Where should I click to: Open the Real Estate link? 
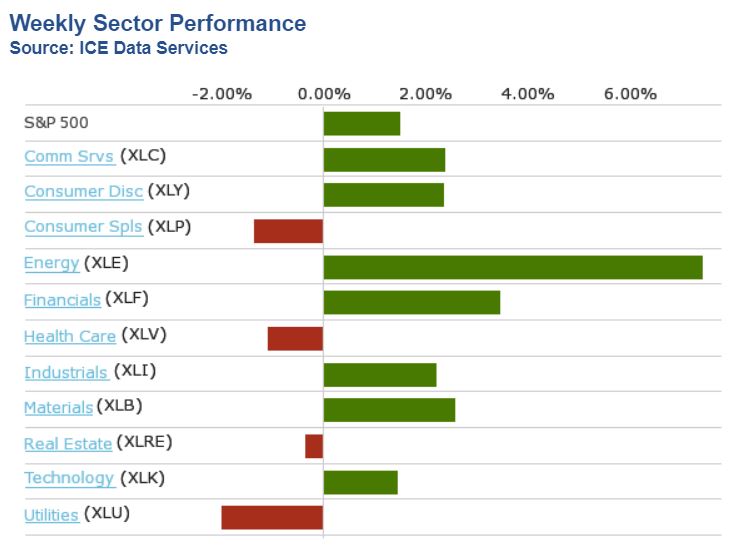click(x=67, y=443)
